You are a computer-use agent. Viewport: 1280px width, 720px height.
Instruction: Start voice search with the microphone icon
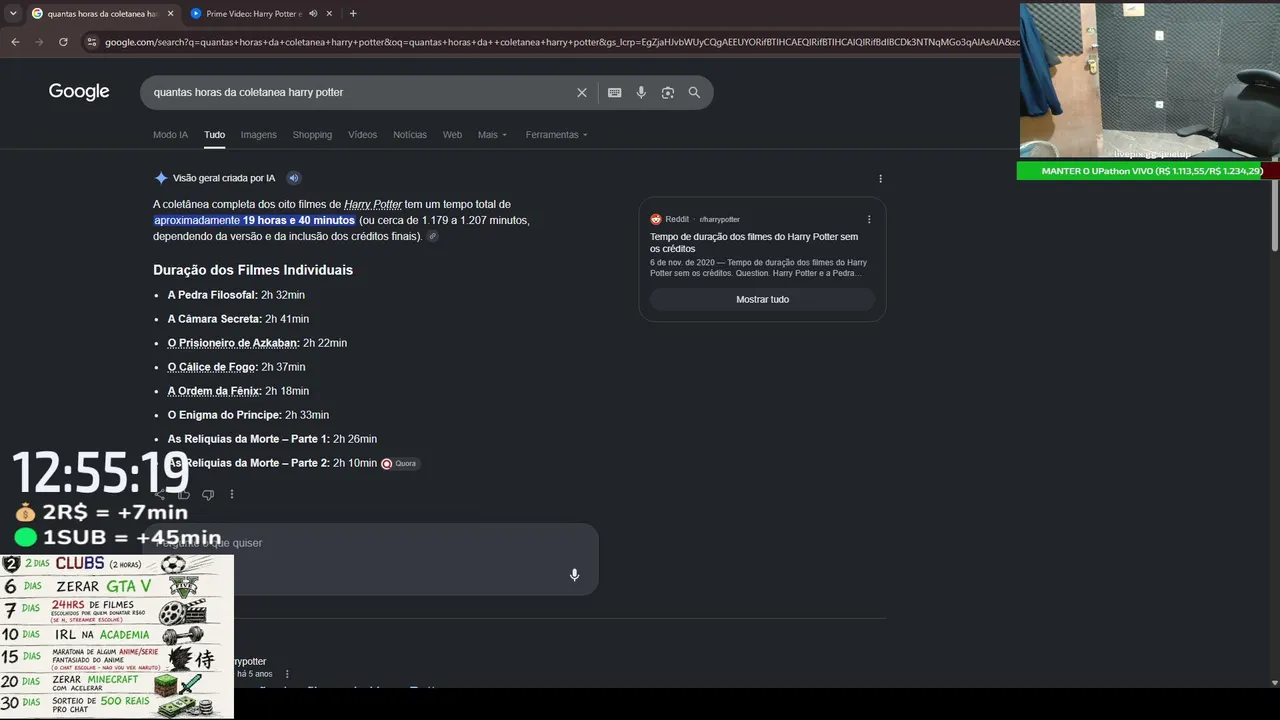[641, 93]
